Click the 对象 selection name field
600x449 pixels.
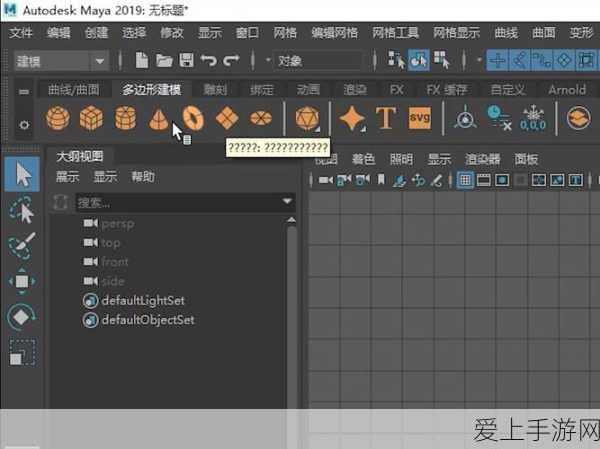coord(318,60)
